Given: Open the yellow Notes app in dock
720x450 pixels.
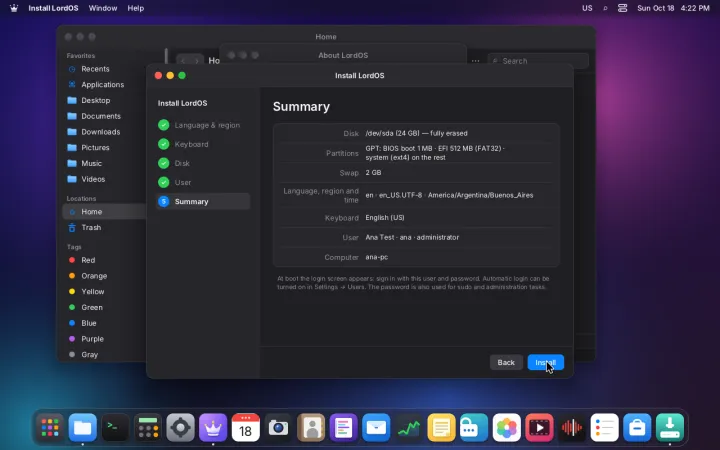Looking at the screenshot, I should click(441, 428).
